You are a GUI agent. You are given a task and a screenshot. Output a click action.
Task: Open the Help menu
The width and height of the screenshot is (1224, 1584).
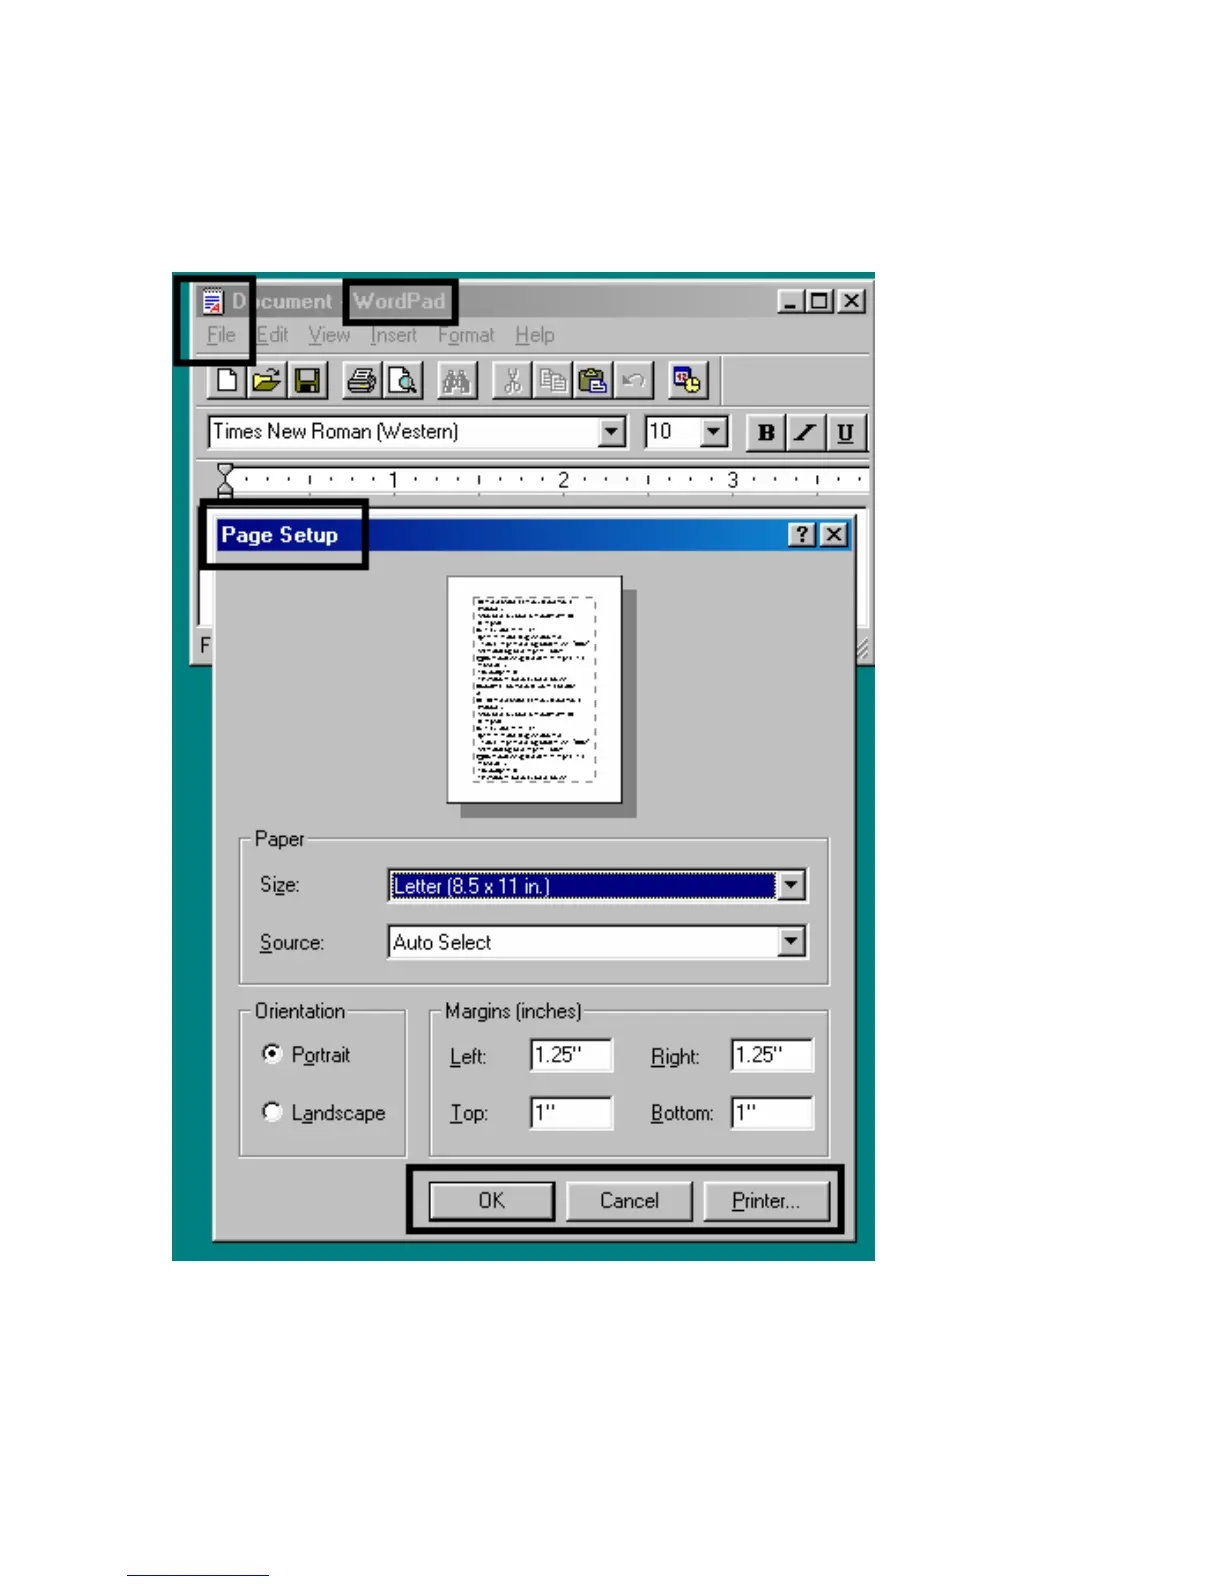coord(535,335)
